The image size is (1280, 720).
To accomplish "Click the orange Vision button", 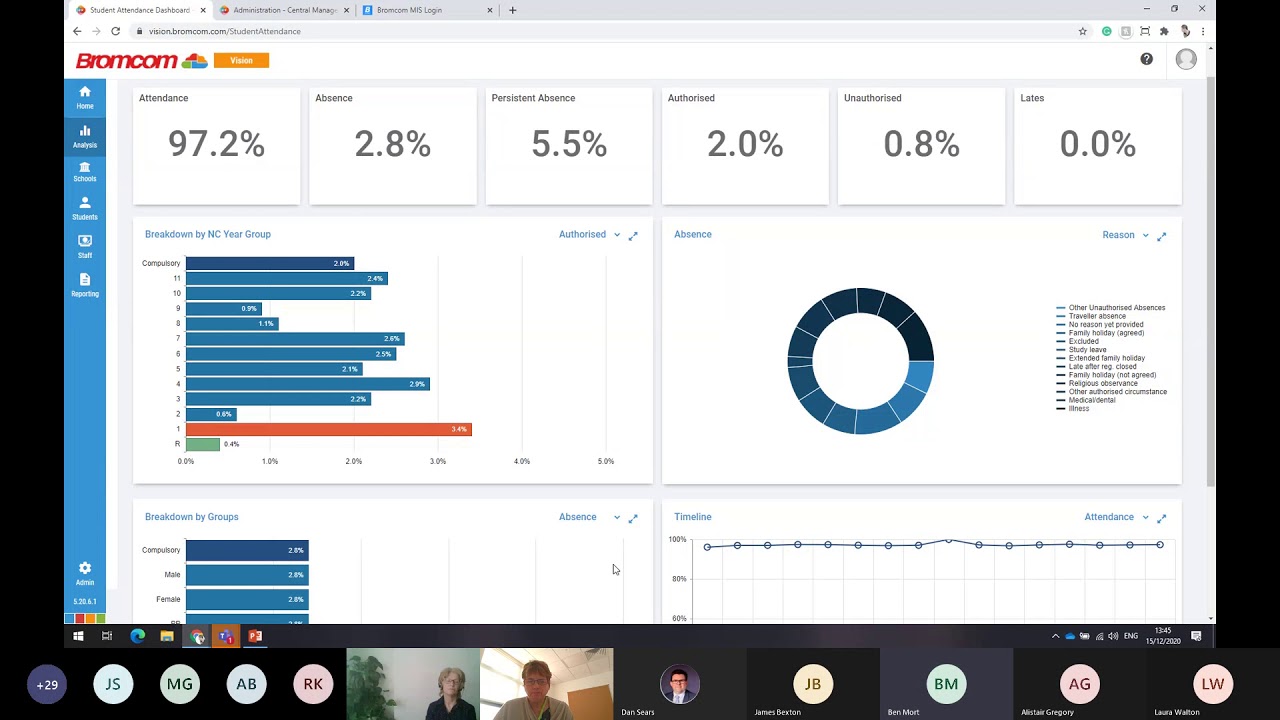I will tap(241, 60).
